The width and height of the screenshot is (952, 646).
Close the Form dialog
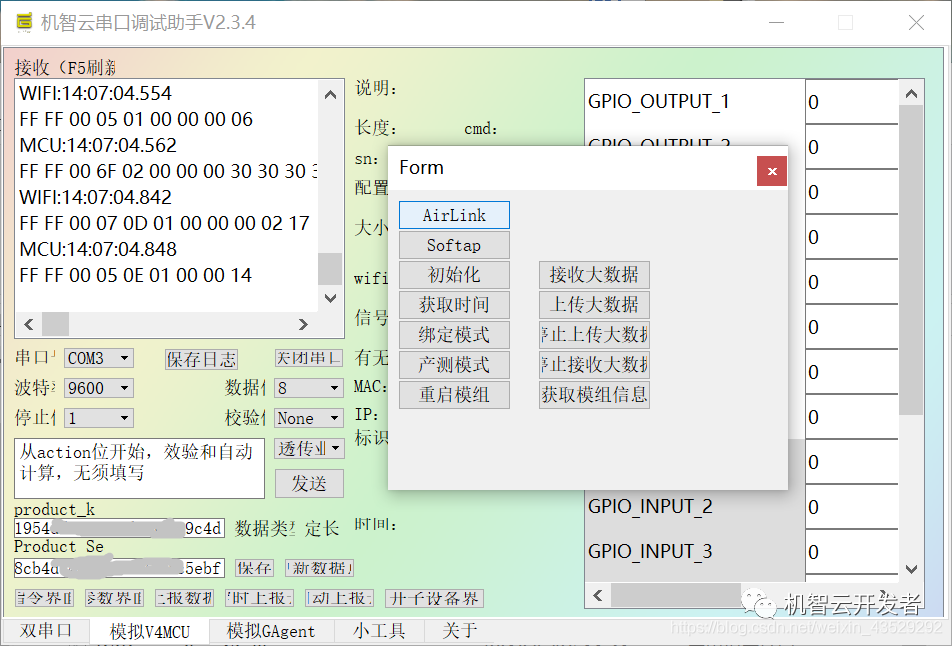(x=771, y=170)
